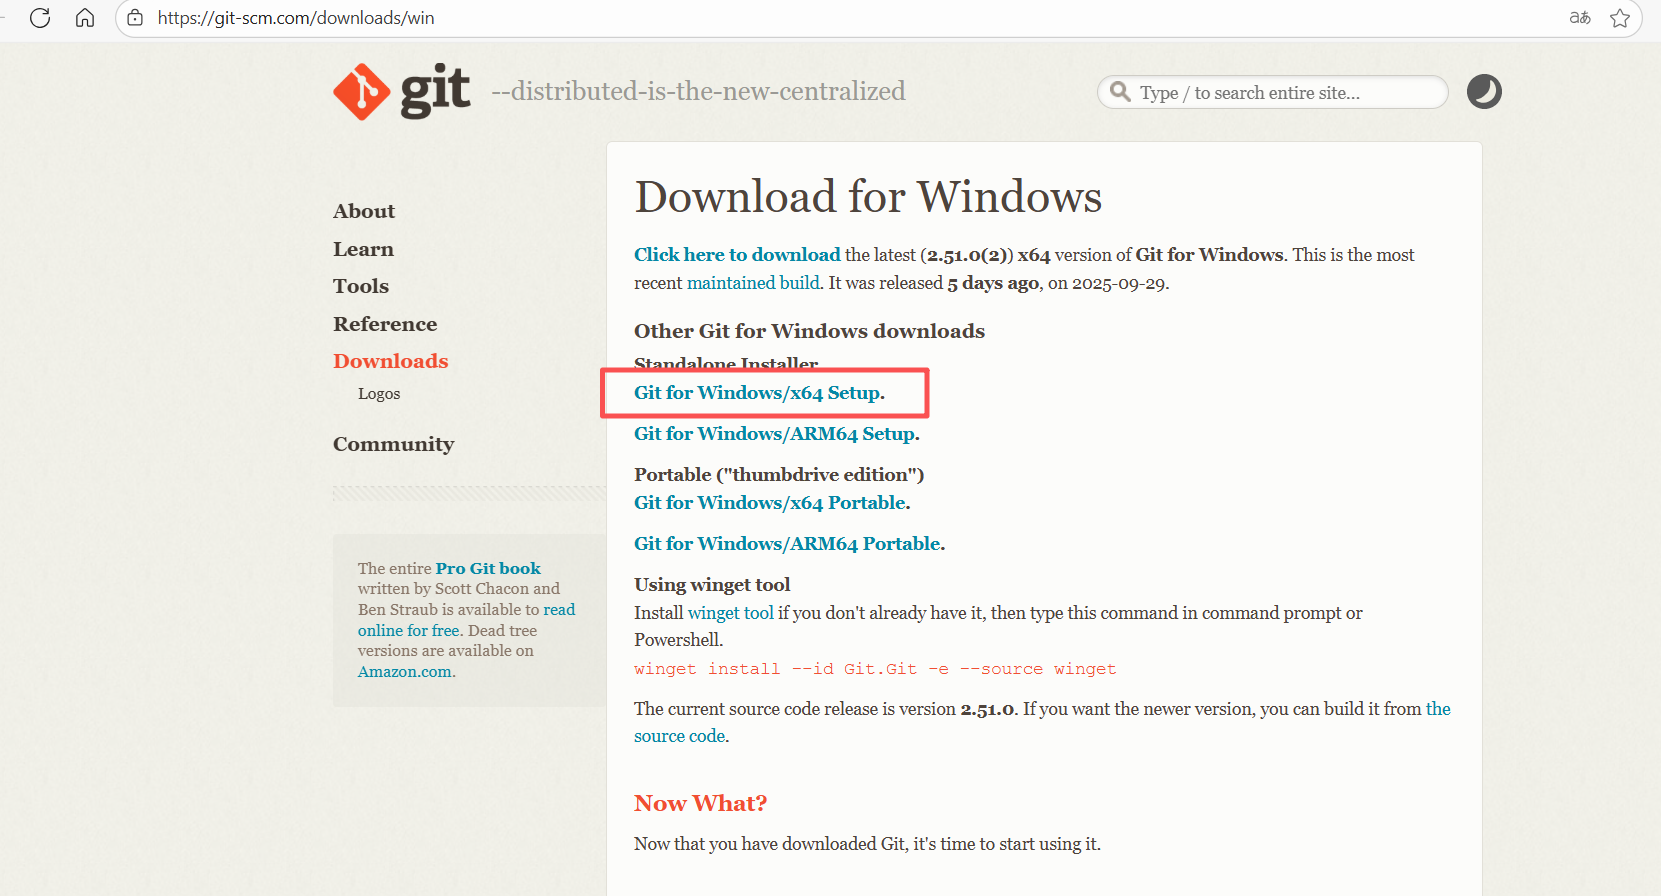Open the Pro Git book link

click(488, 568)
